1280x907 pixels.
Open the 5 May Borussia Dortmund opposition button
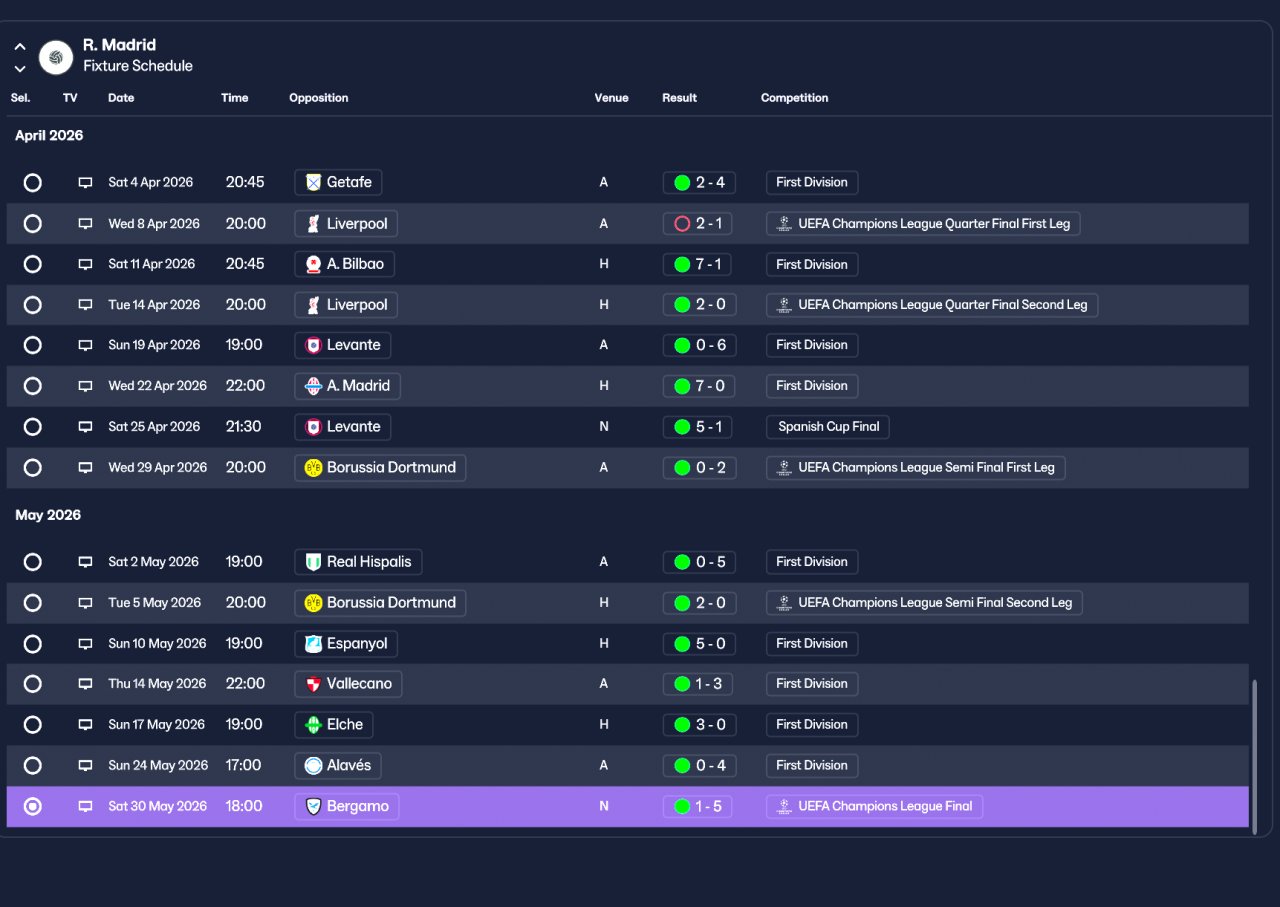tap(380, 603)
